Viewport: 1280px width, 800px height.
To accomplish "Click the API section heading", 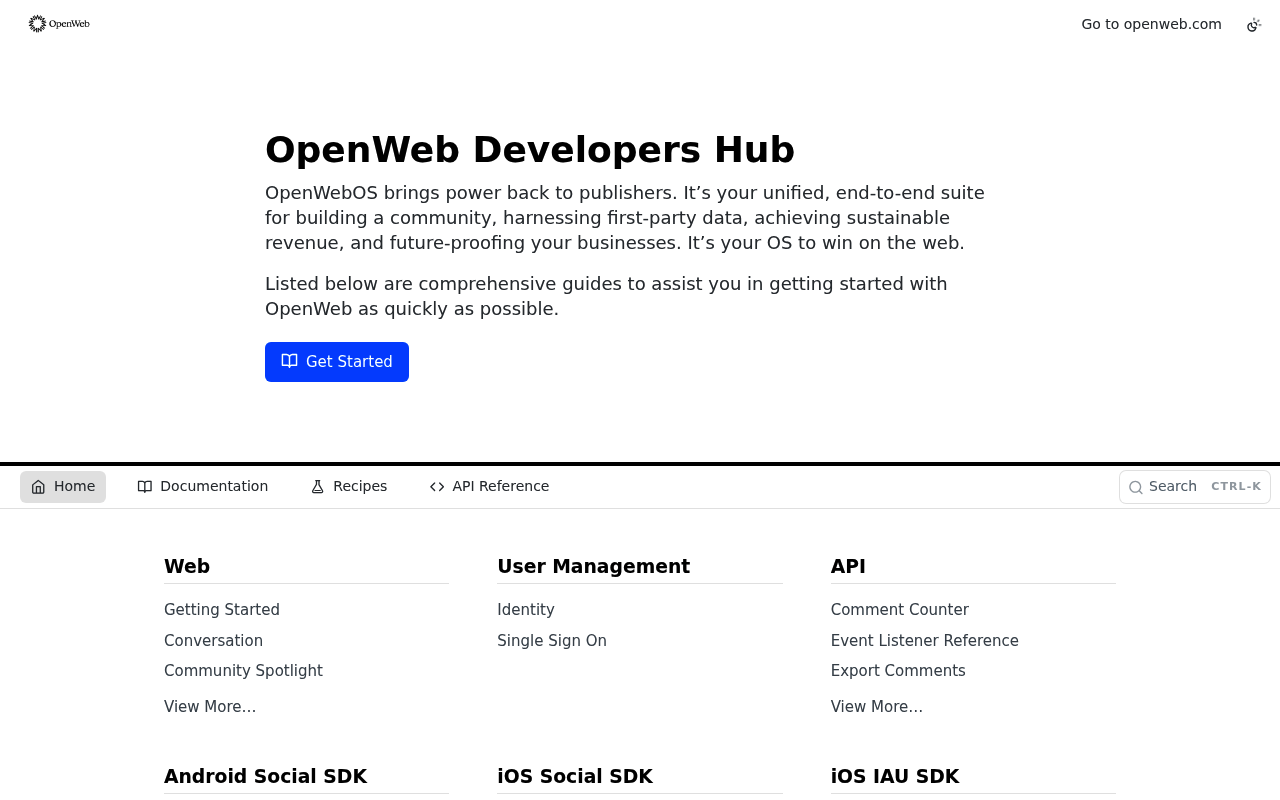I will point(848,567).
